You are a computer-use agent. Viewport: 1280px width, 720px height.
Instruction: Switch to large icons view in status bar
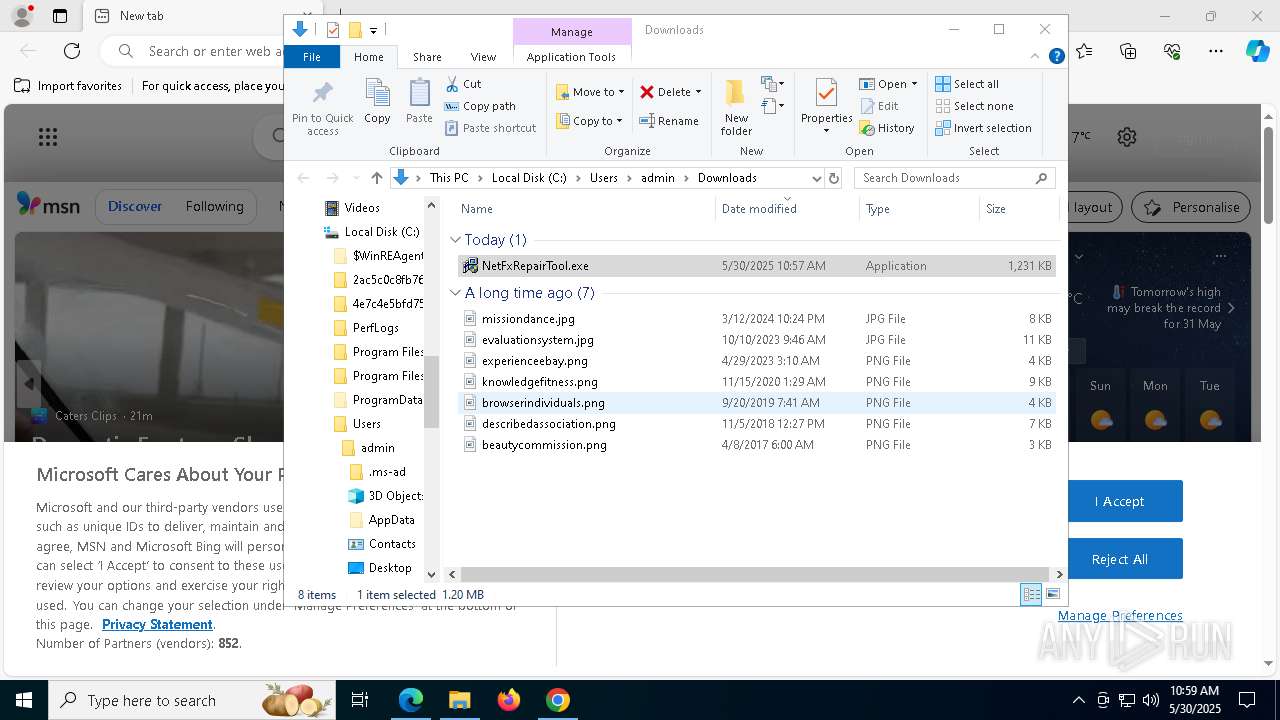pyautogui.click(x=1052, y=594)
